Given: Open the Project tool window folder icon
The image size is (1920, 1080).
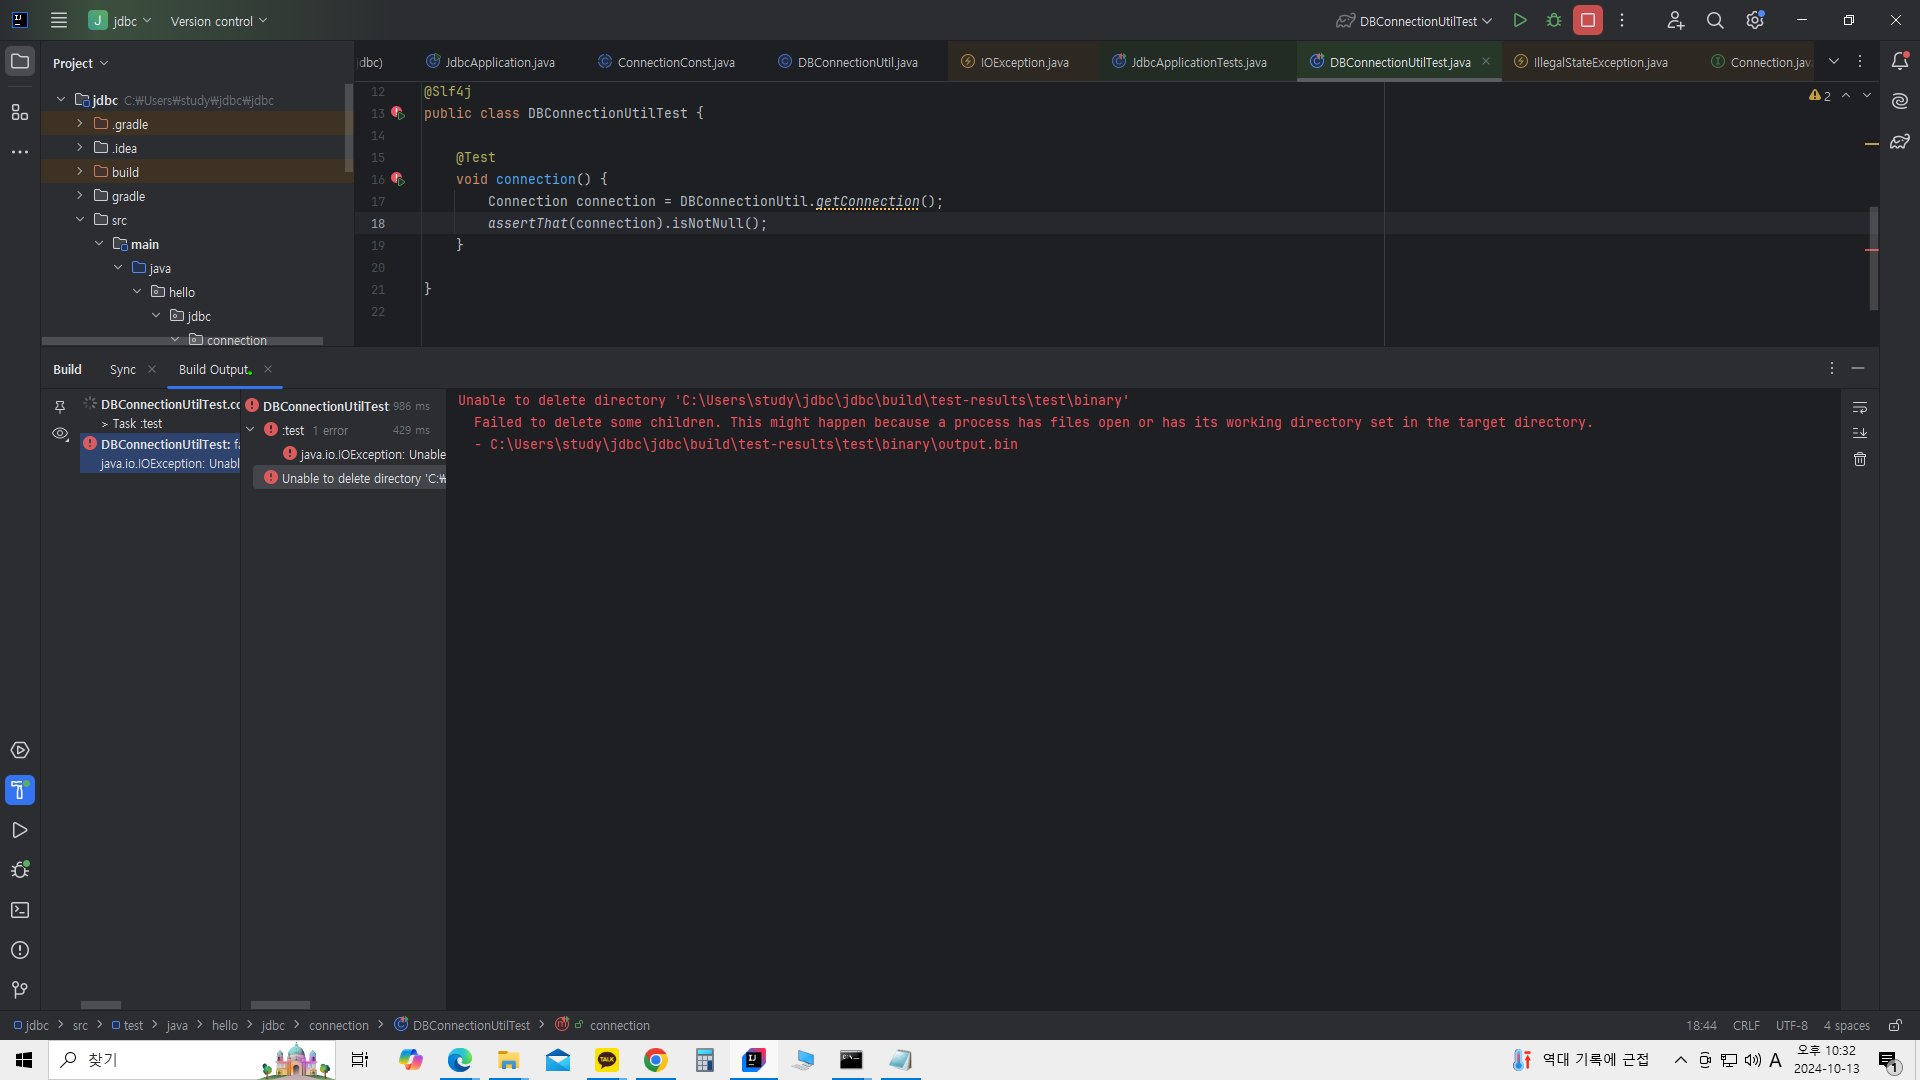Looking at the screenshot, I should 20,62.
